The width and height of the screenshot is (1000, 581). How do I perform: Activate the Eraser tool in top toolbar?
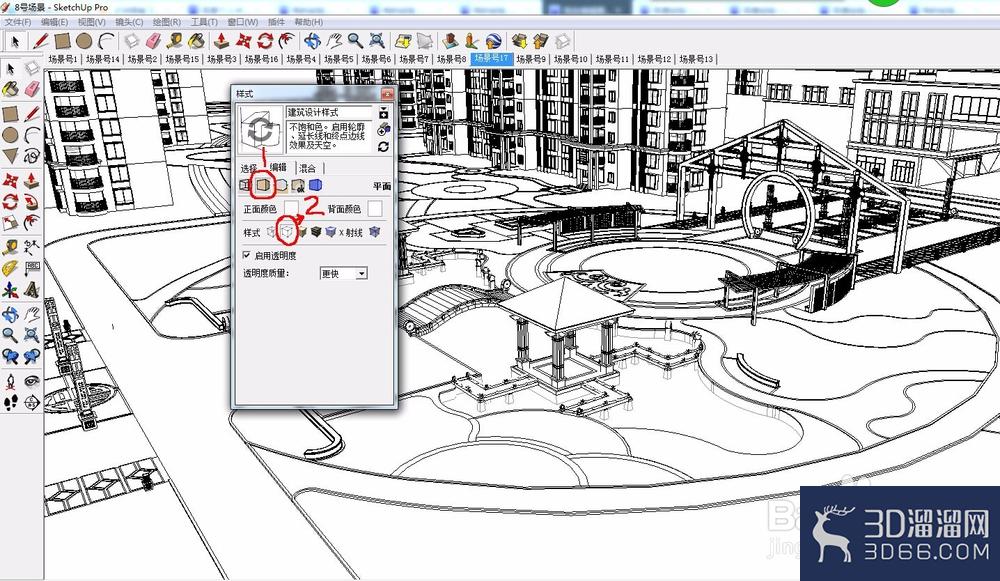pyautogui.click(x=153, y=41)
